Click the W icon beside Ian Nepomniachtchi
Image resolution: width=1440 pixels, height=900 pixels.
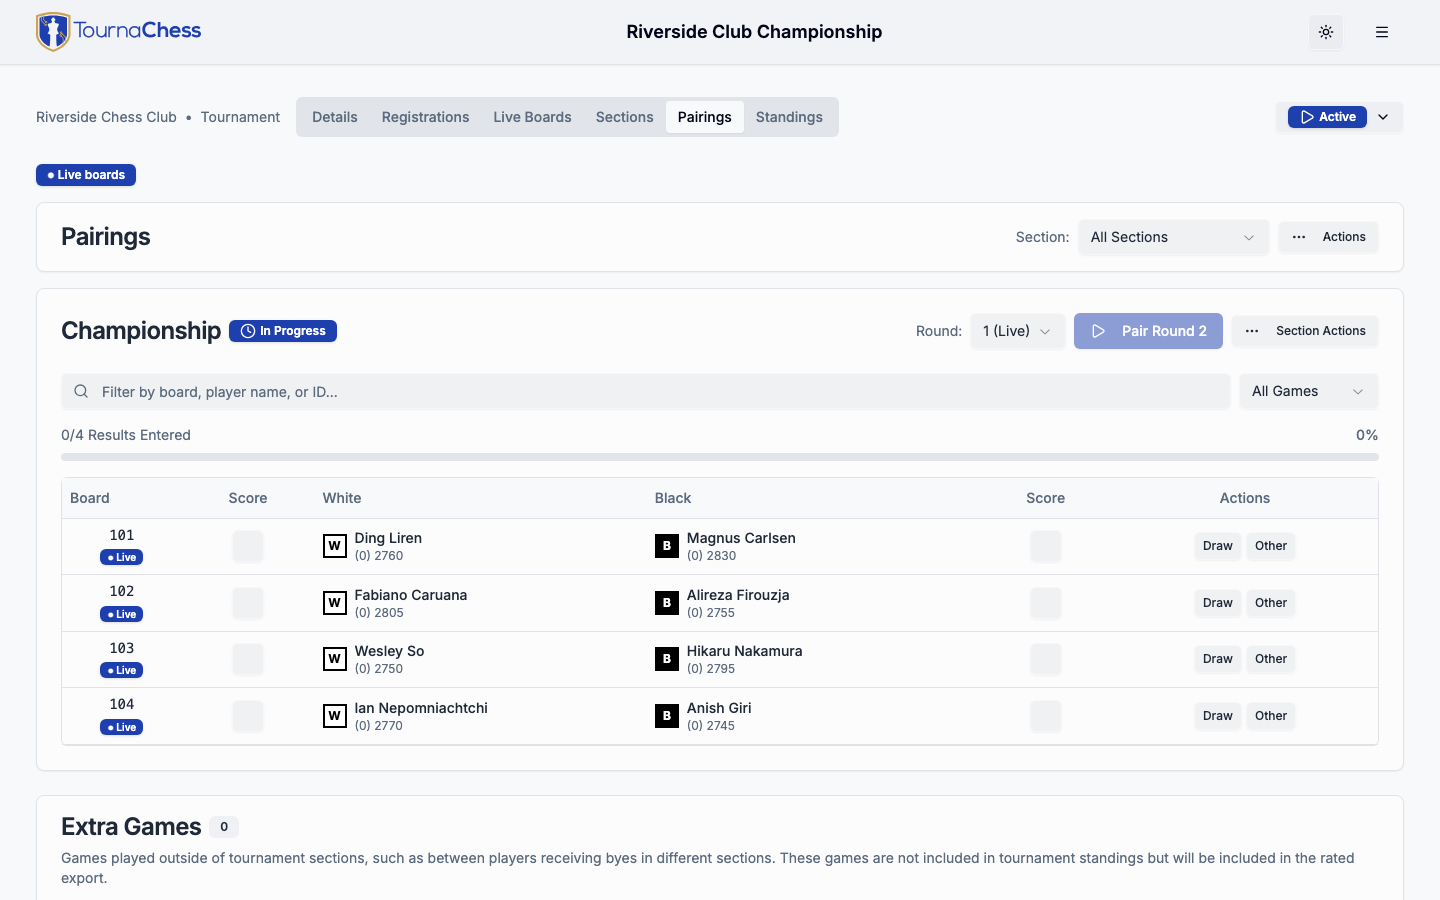click(335, 716)
